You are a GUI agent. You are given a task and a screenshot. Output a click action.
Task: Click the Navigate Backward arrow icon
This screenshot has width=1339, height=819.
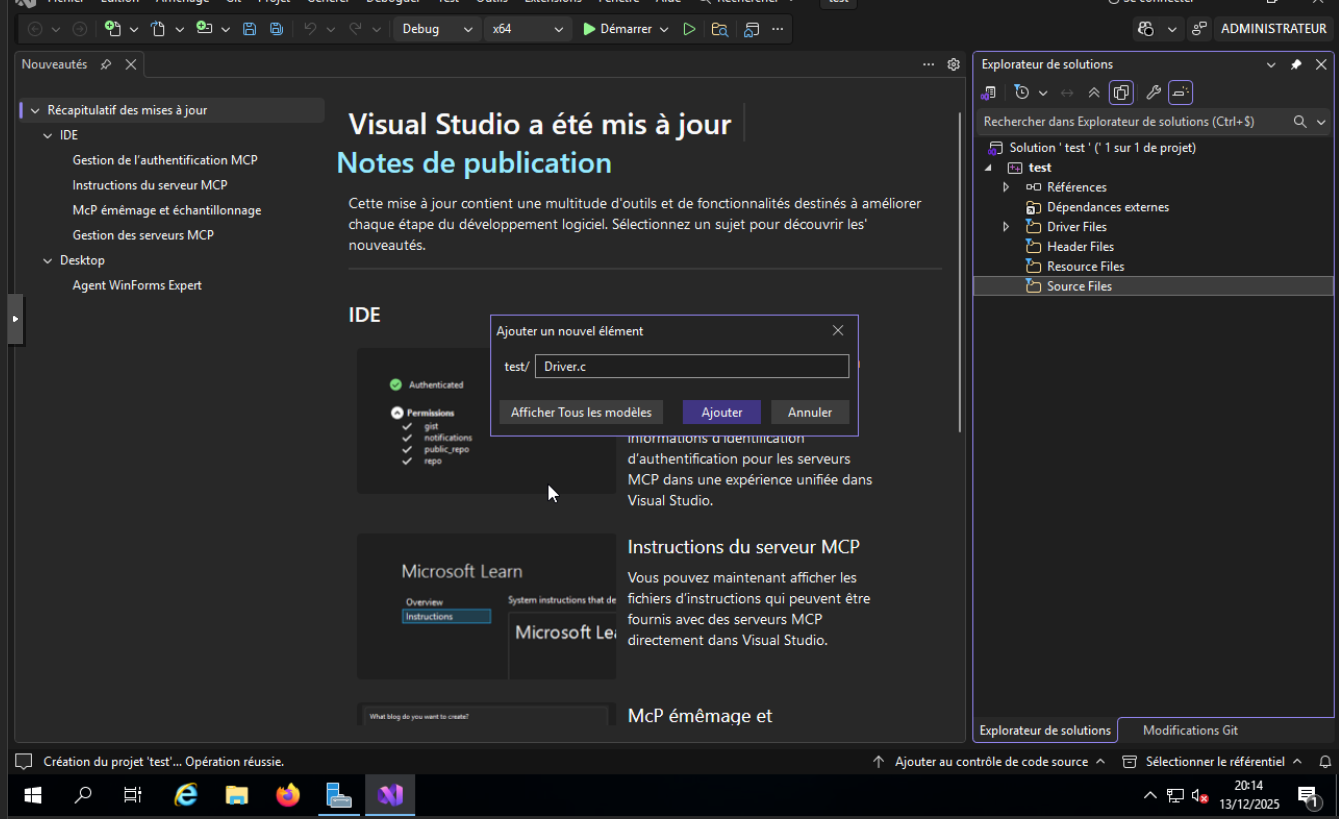point(35,29)
